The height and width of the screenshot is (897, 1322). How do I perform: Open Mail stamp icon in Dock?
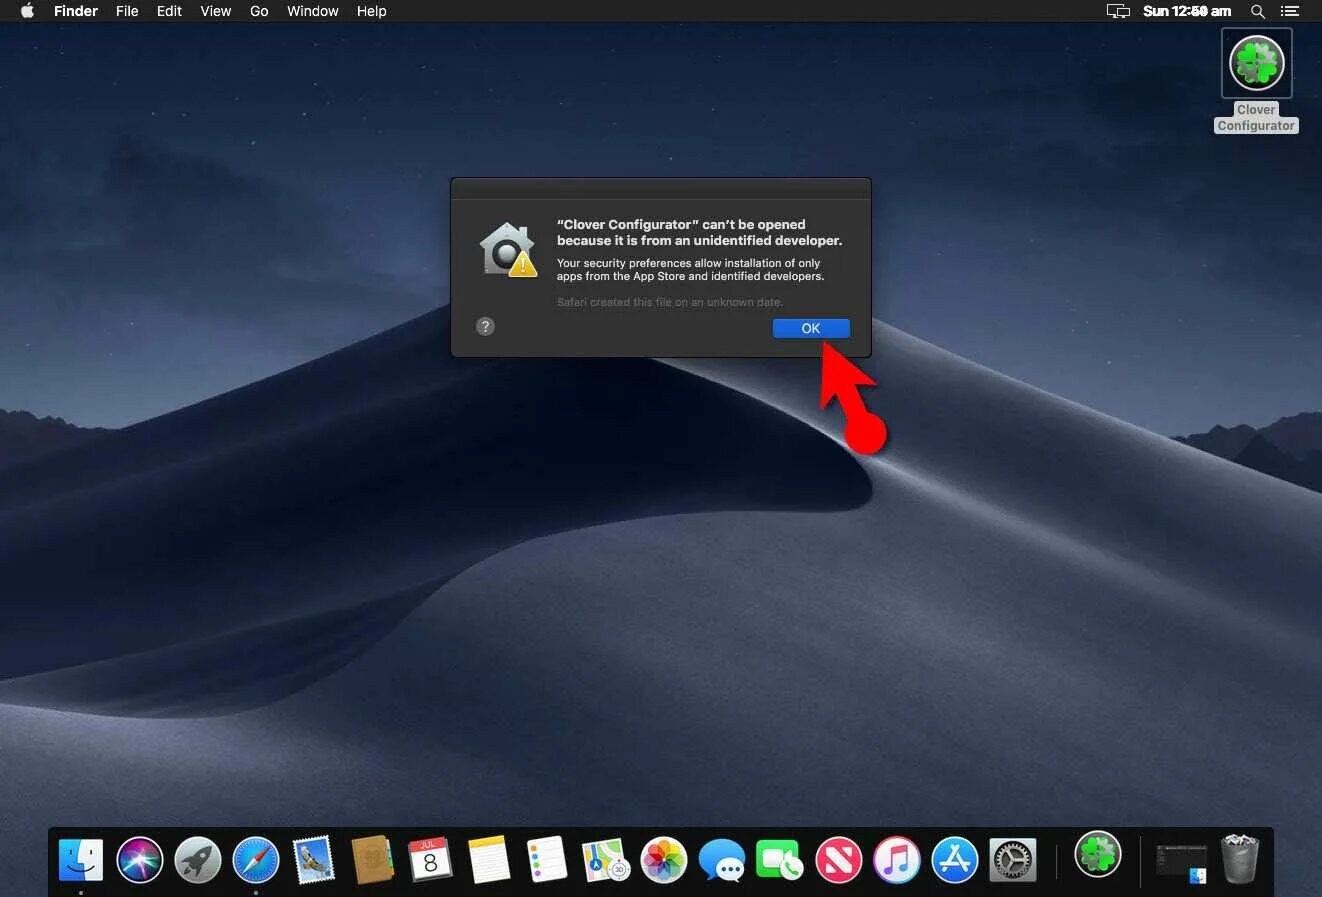coord(314,860)
